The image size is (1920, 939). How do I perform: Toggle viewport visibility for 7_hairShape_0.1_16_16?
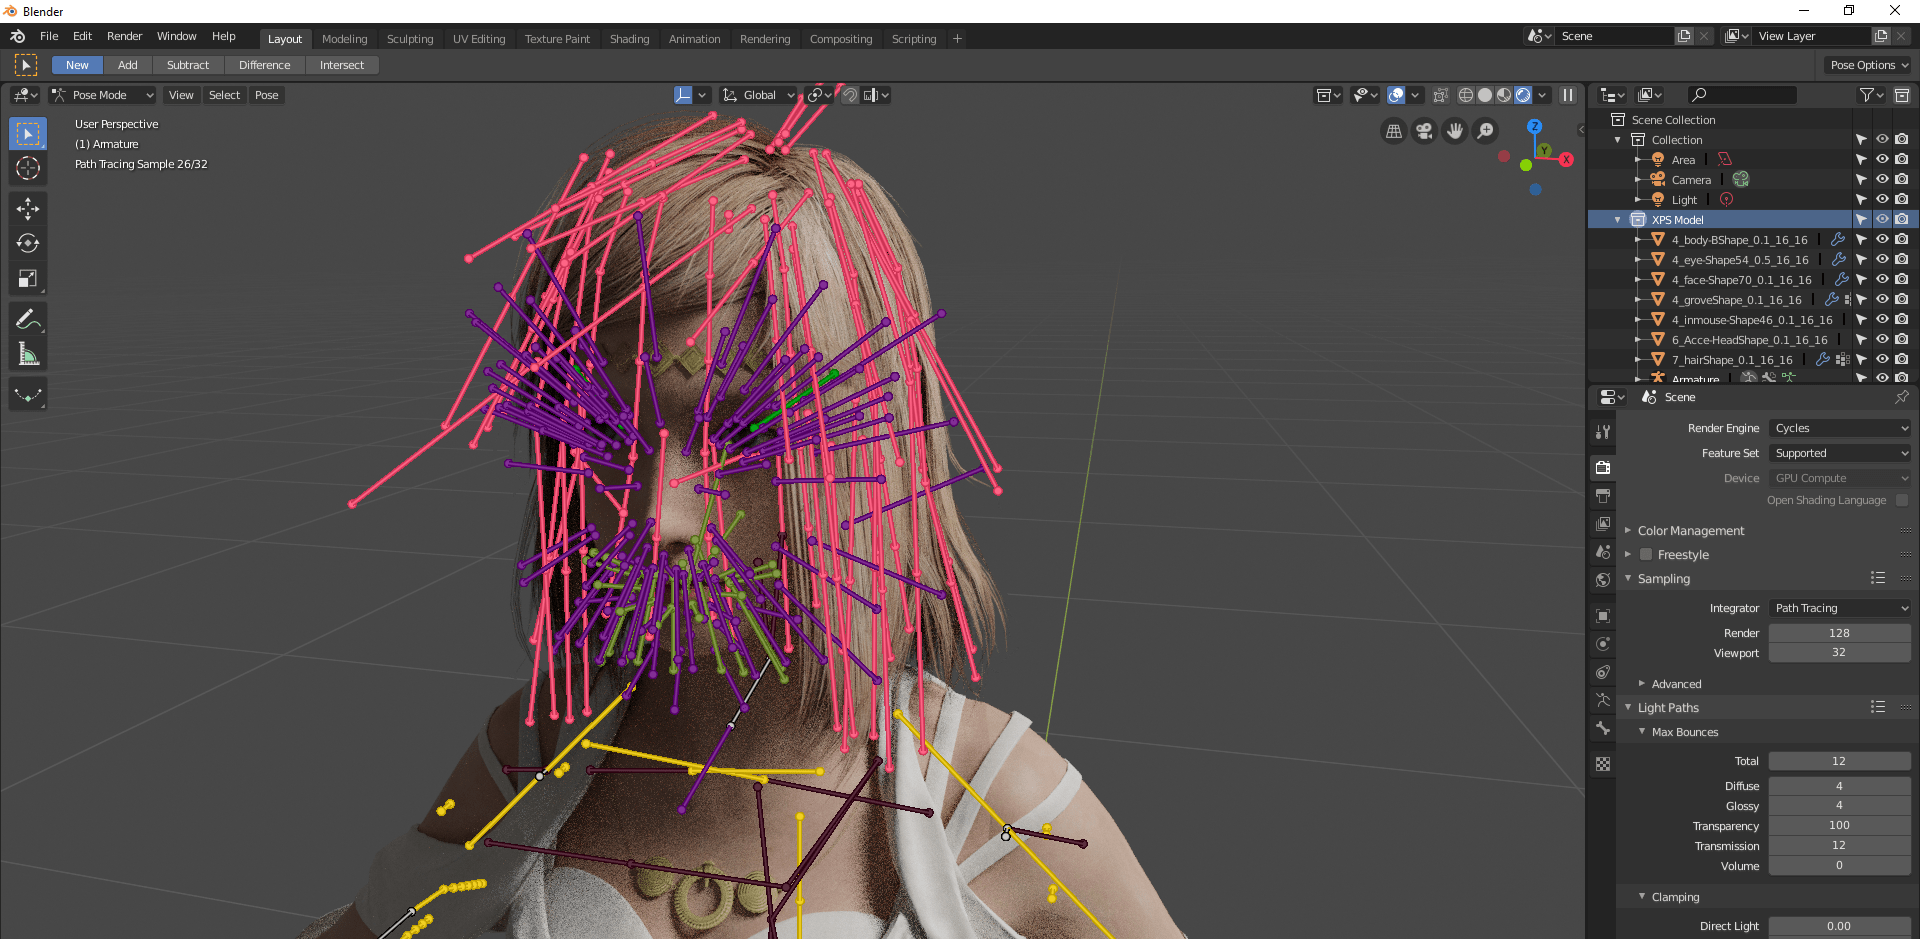click(x=1882, y=360)
